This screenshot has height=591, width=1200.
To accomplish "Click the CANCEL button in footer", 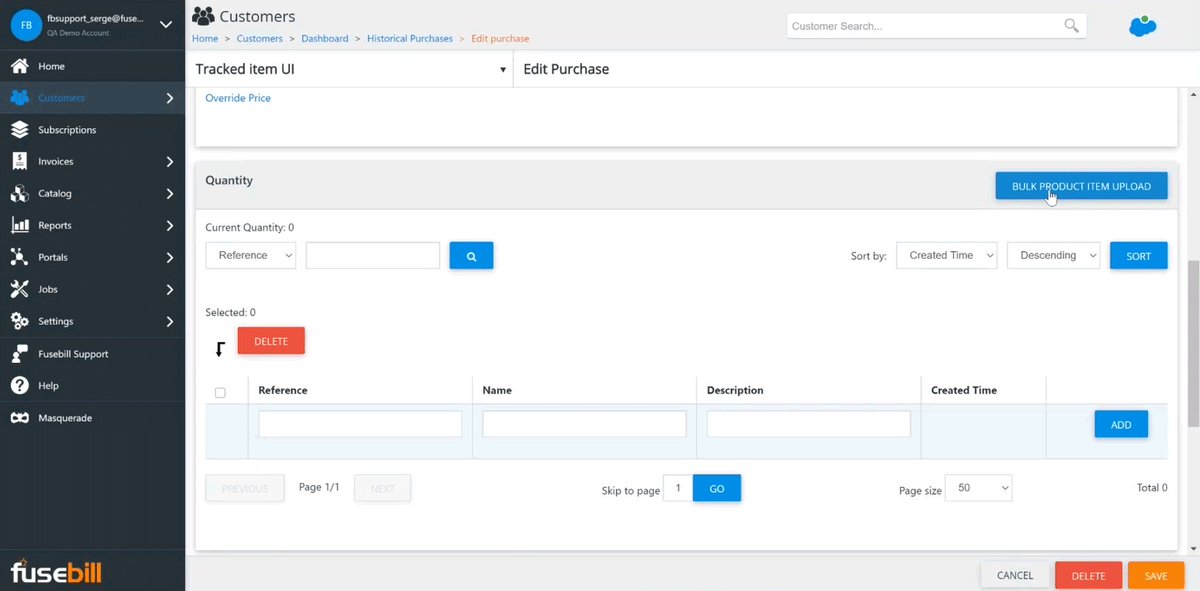I will click(1015, 576).
